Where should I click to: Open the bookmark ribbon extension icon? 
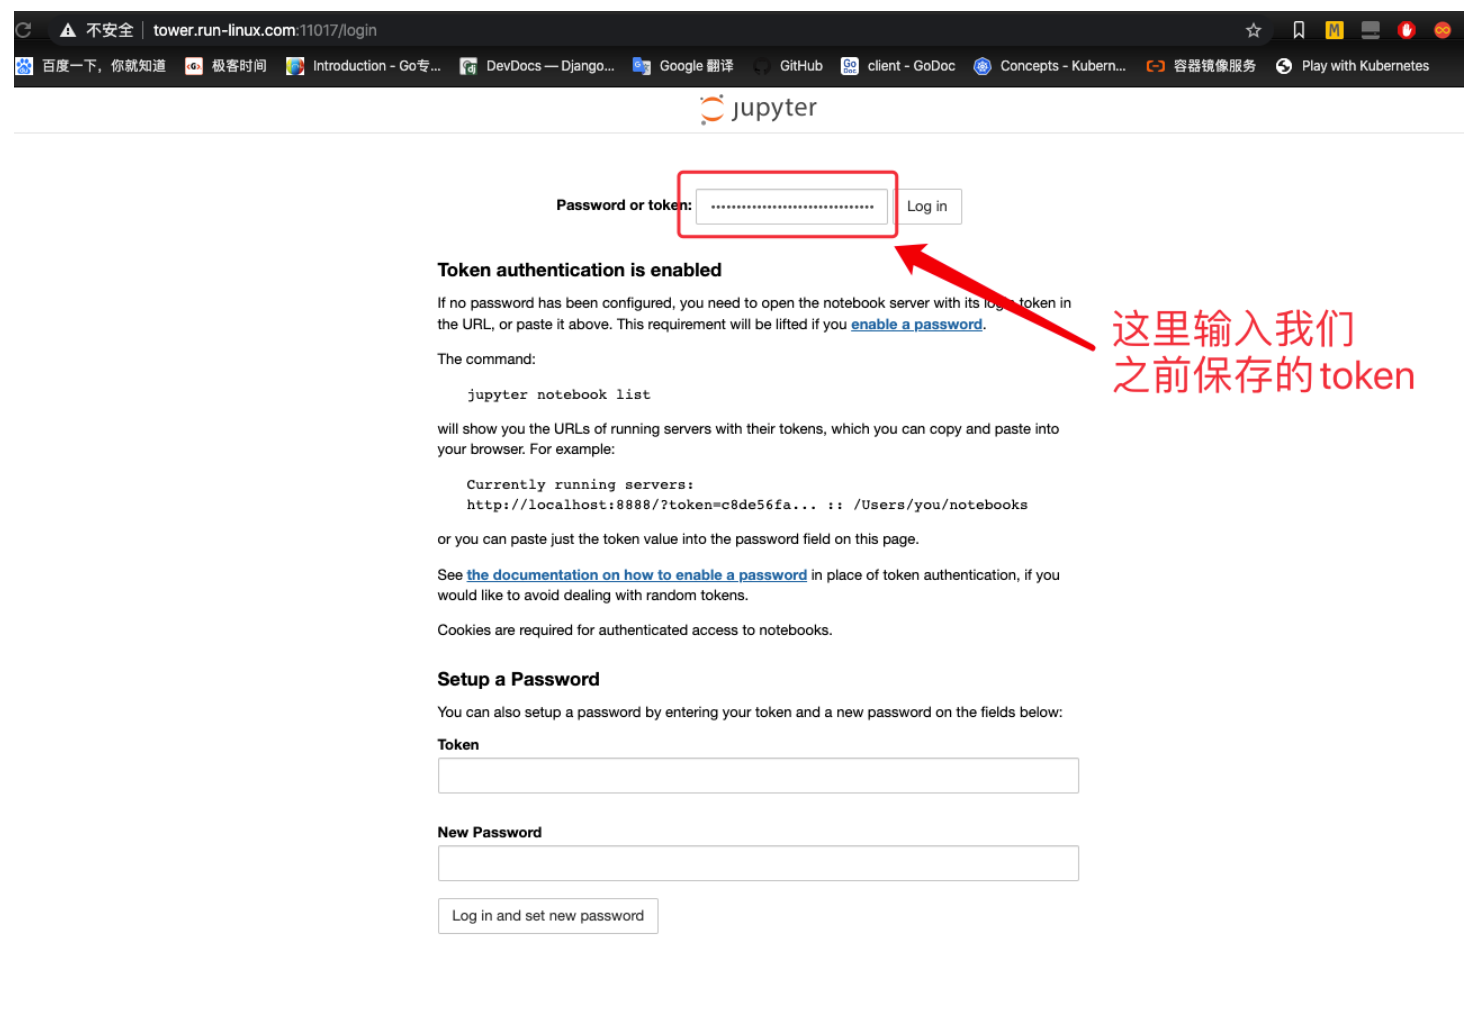click(x=1298, y=30)
